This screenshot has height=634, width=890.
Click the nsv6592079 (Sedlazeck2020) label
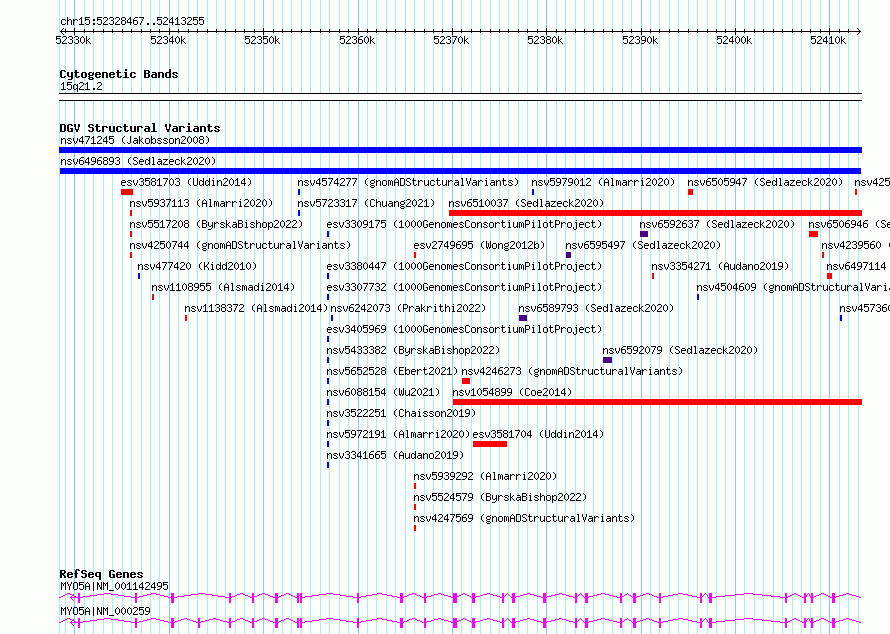coord(680,350)
